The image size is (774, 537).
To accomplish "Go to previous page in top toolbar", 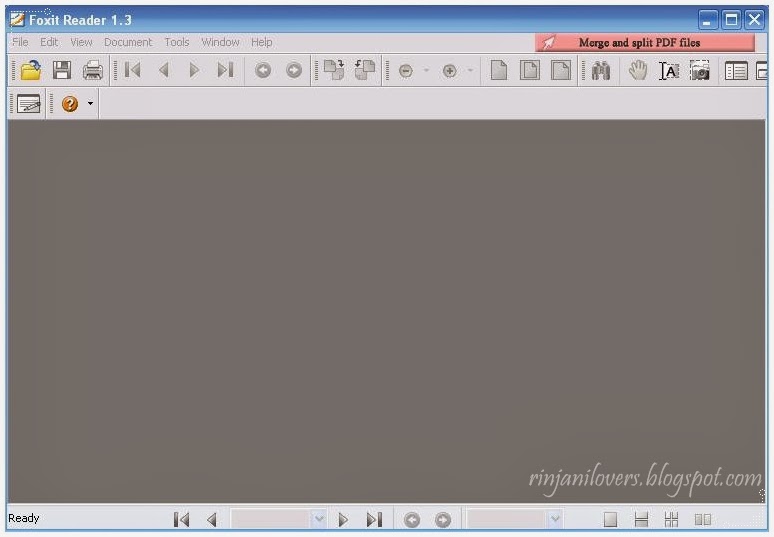I will [x=164, y=70].
